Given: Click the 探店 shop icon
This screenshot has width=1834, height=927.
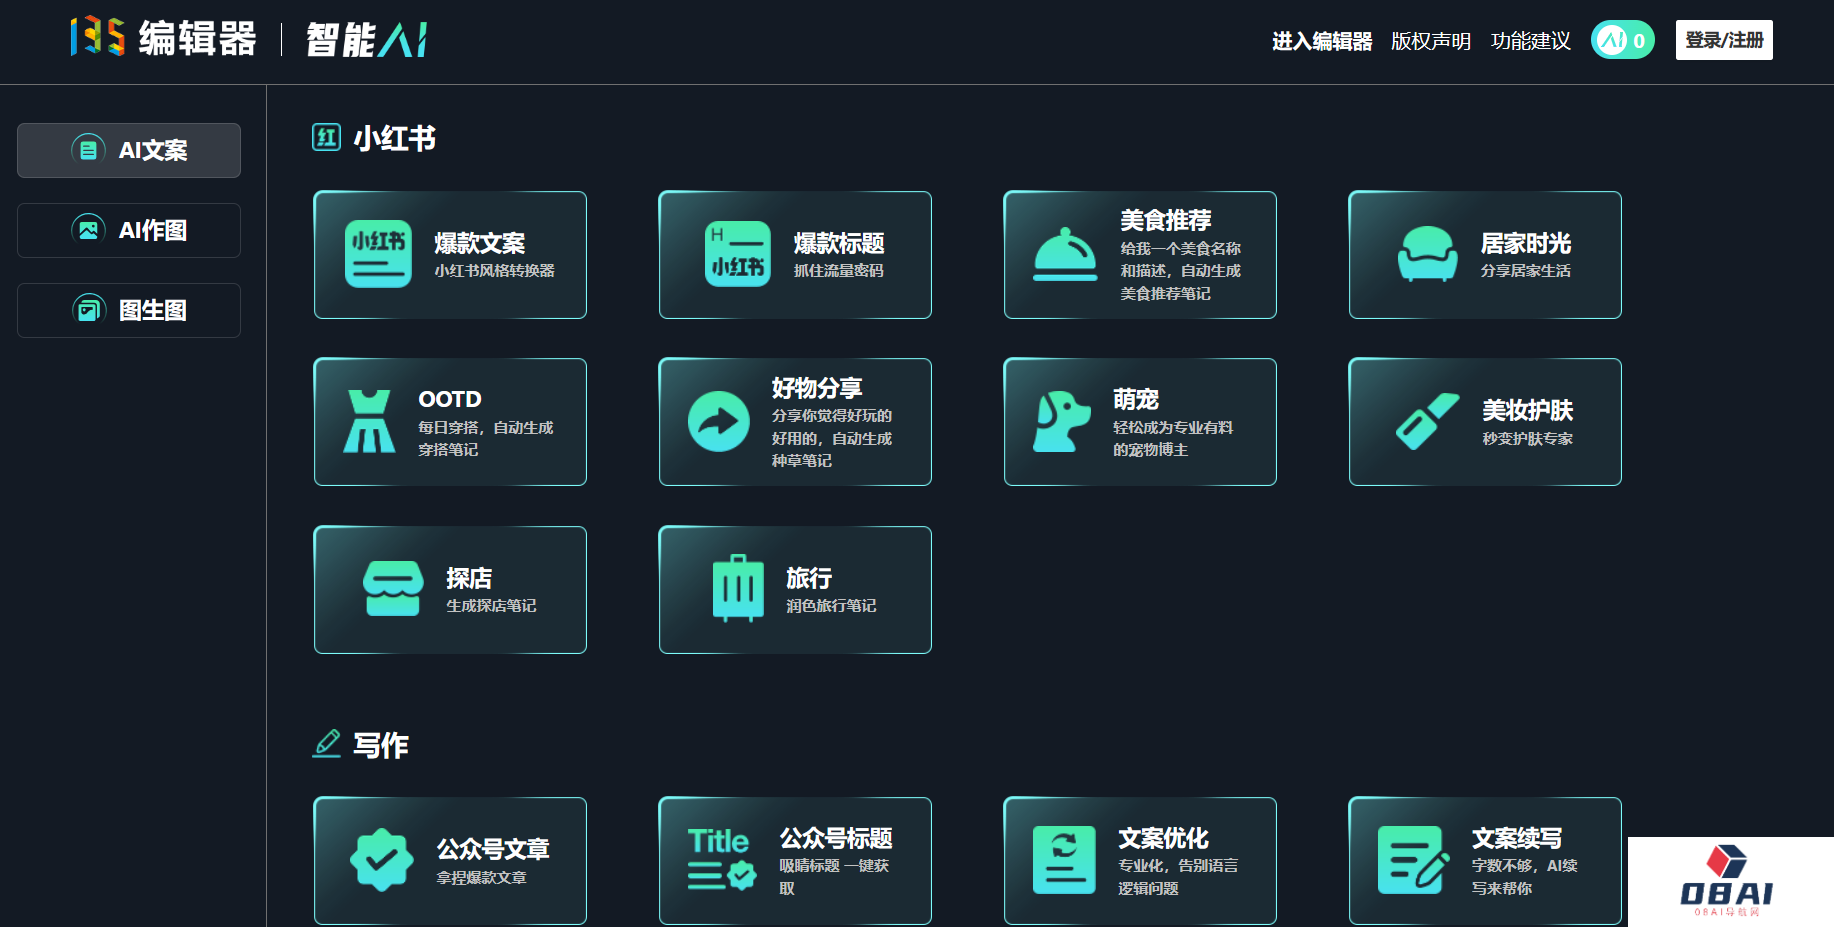Looking at the screenshot, I should (x=393, y=588).
